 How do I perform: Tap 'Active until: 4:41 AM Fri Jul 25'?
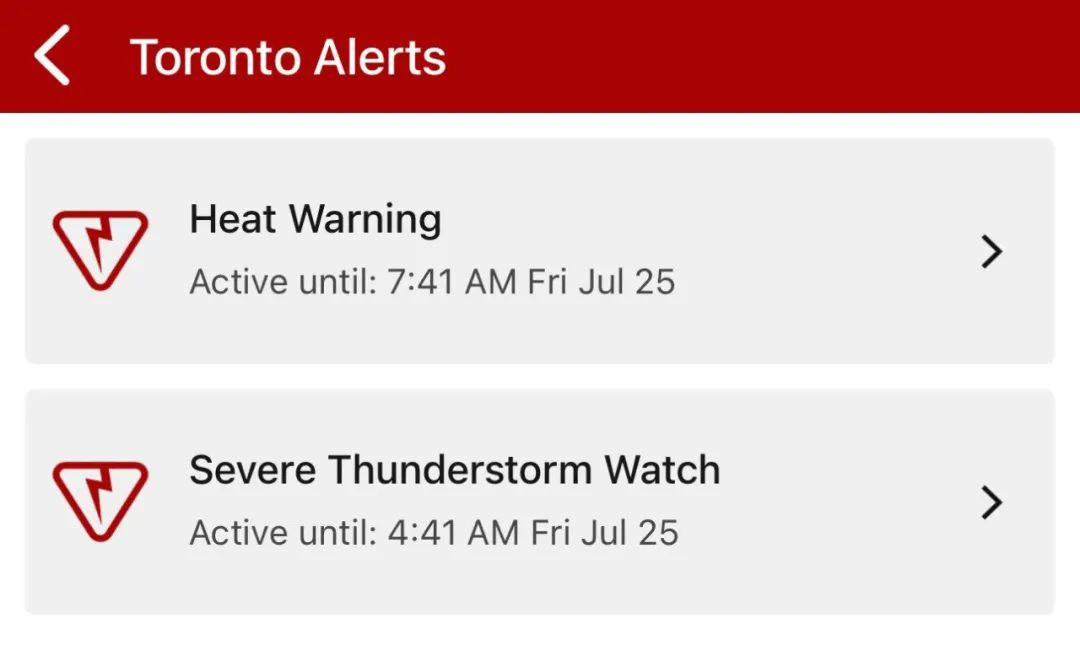(x=434, y=533)
